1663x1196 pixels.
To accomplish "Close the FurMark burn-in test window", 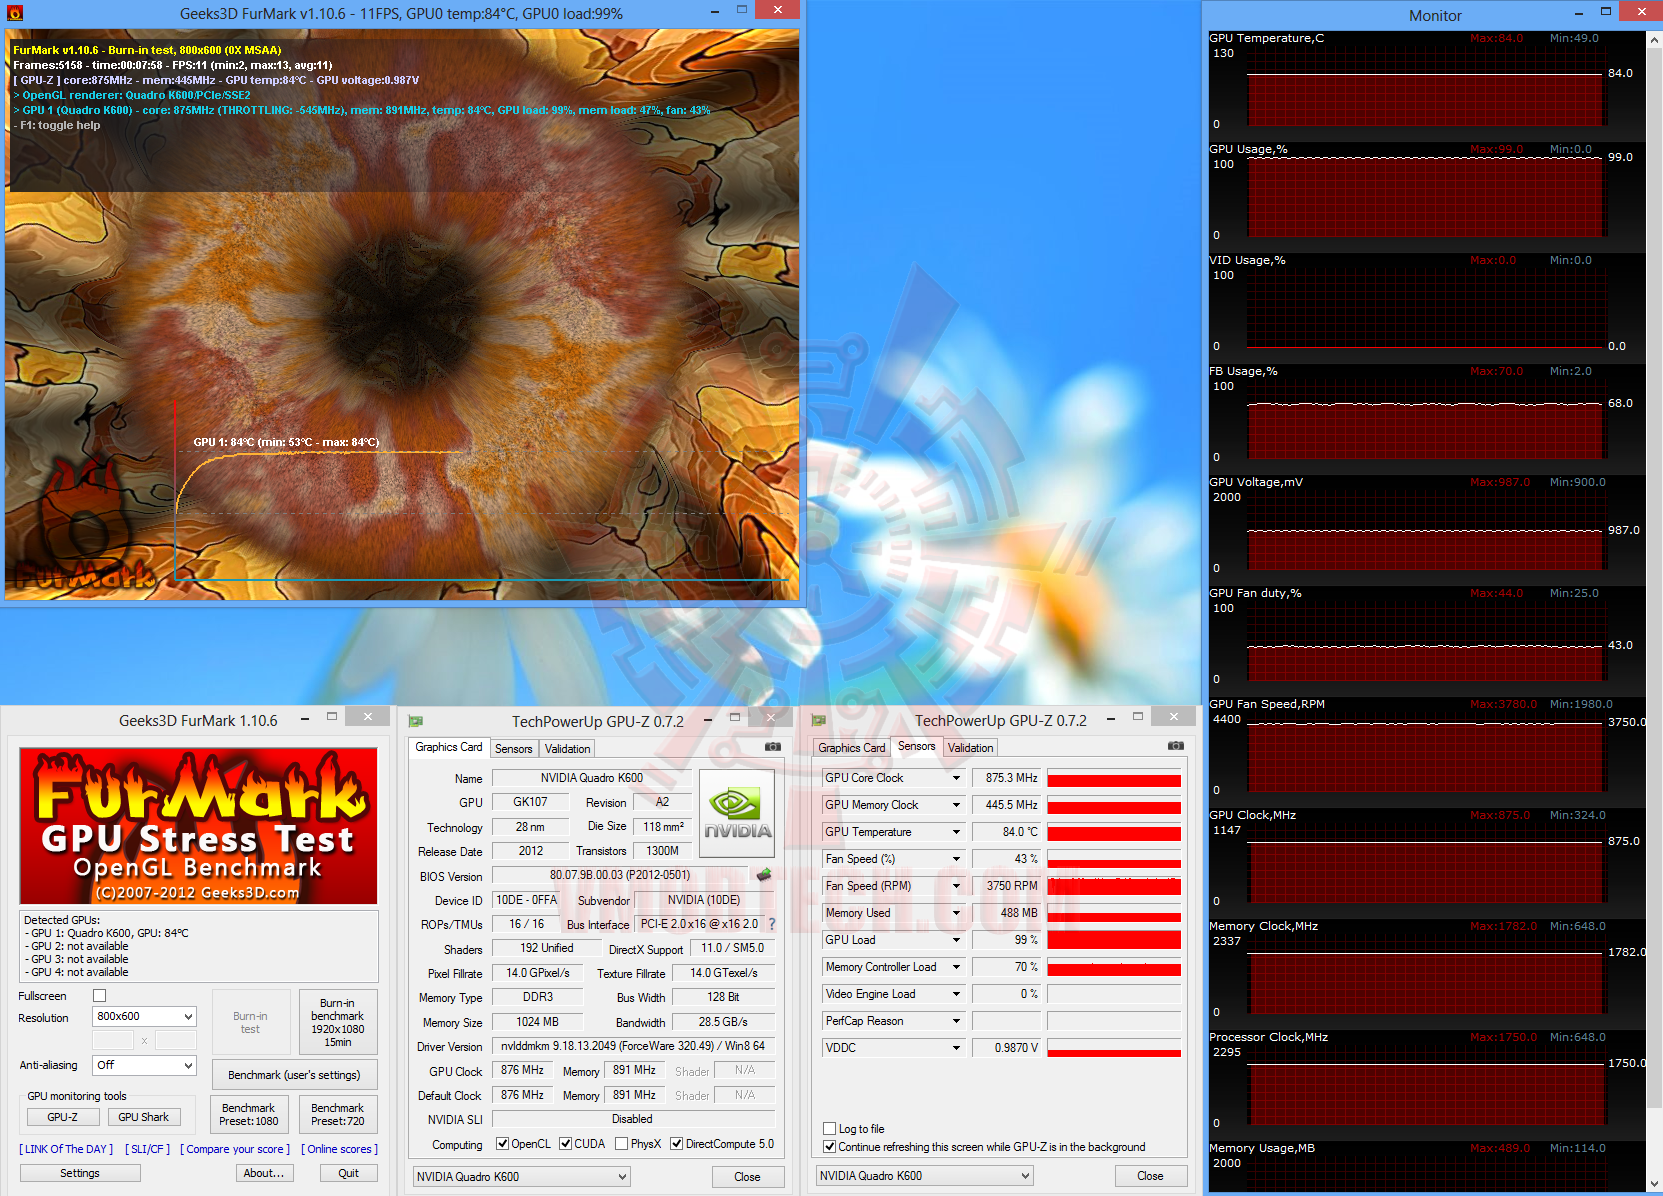I will coord(777,10).
